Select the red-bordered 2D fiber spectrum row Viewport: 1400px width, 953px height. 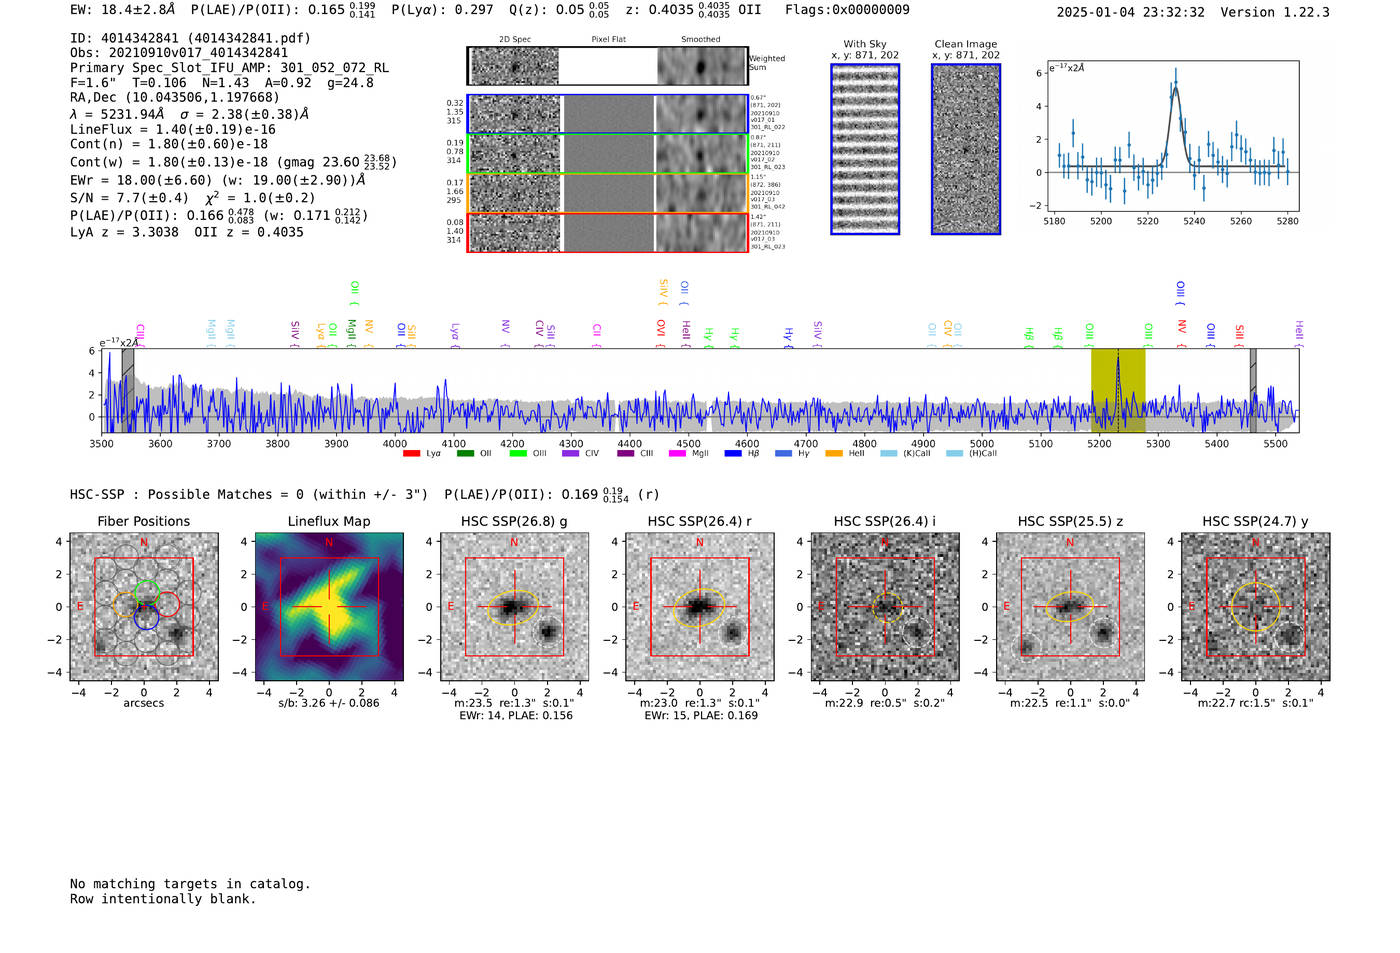(608, 233)
